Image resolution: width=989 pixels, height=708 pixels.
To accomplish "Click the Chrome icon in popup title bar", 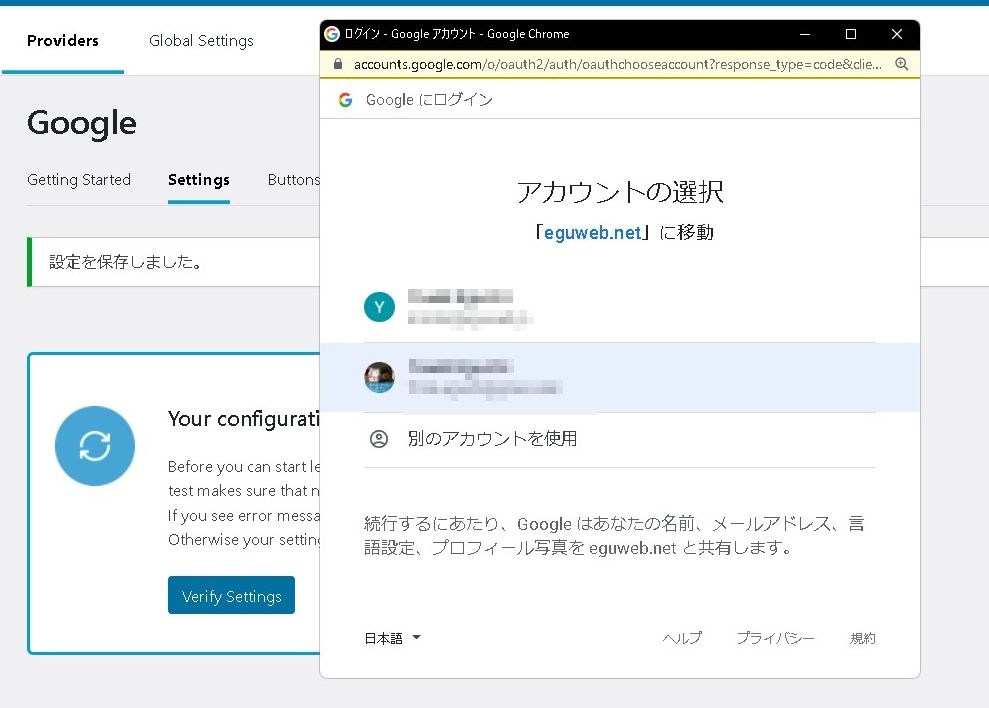I will (x=332, y=34).
